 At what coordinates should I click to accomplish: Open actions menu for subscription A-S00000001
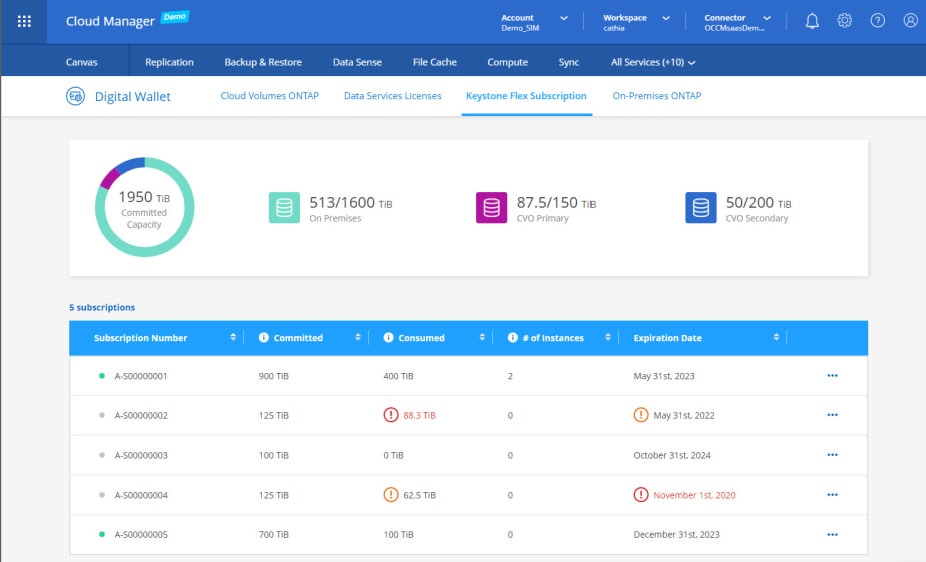pyautogui.click(x=832, y=376)
